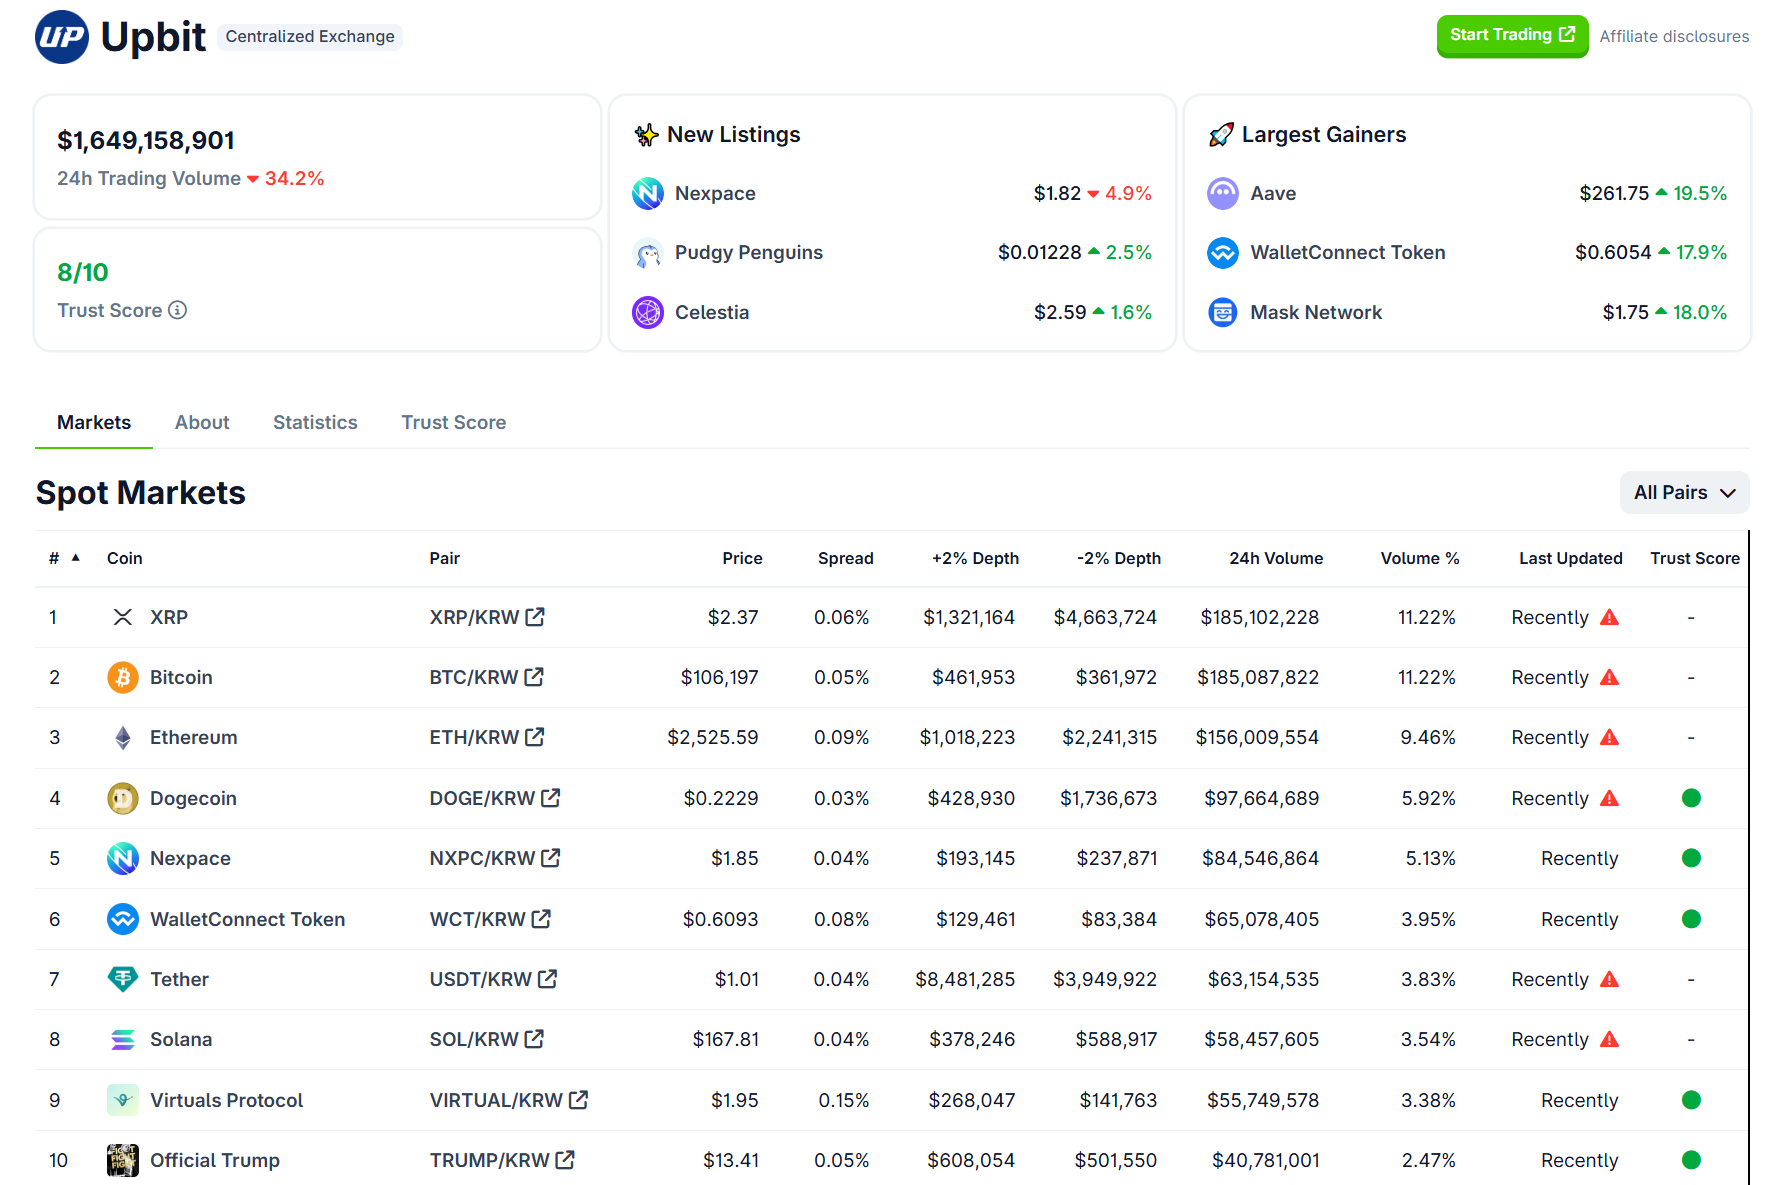Click the Celestia listing name
Image resolution: width=1784 pixels, height=1185 pixels.
point(712,312)
